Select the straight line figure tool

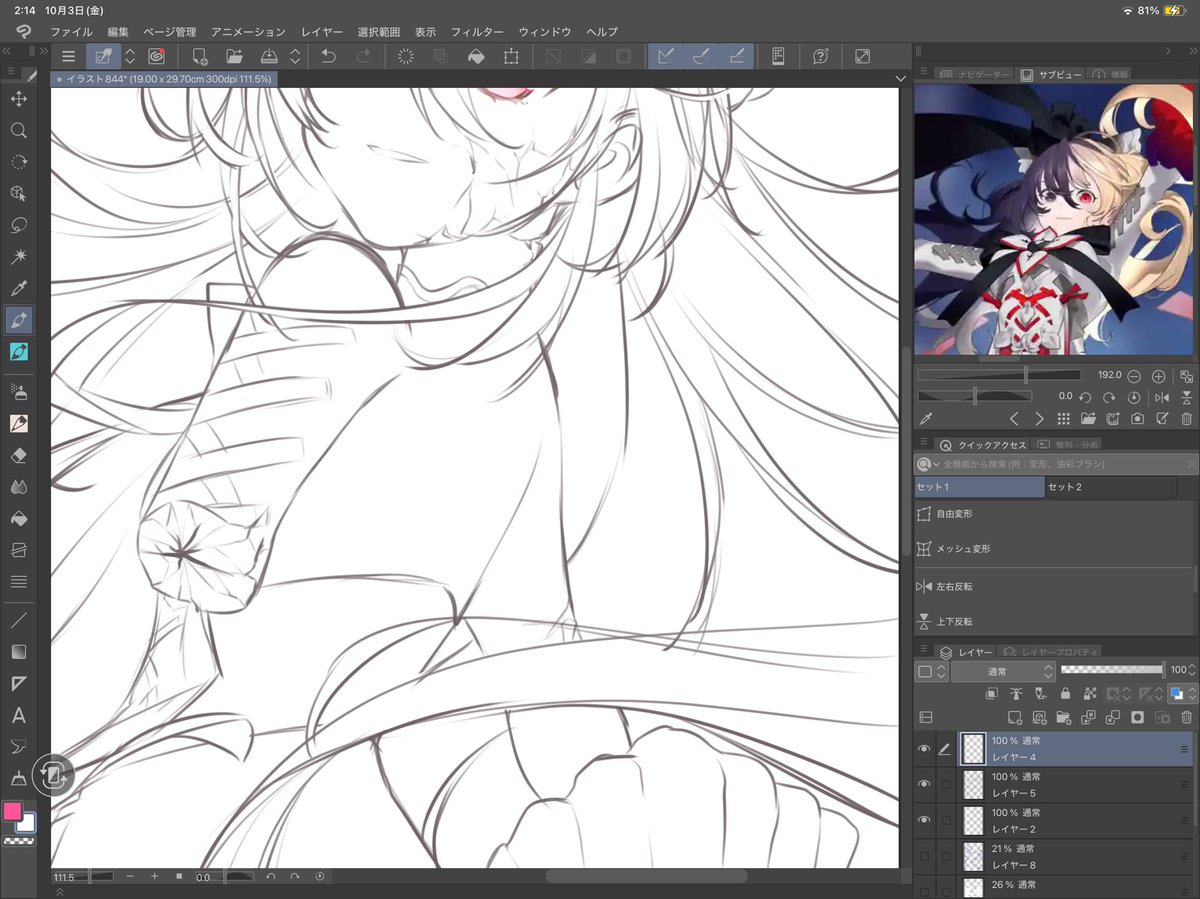(x=18, y=620)
